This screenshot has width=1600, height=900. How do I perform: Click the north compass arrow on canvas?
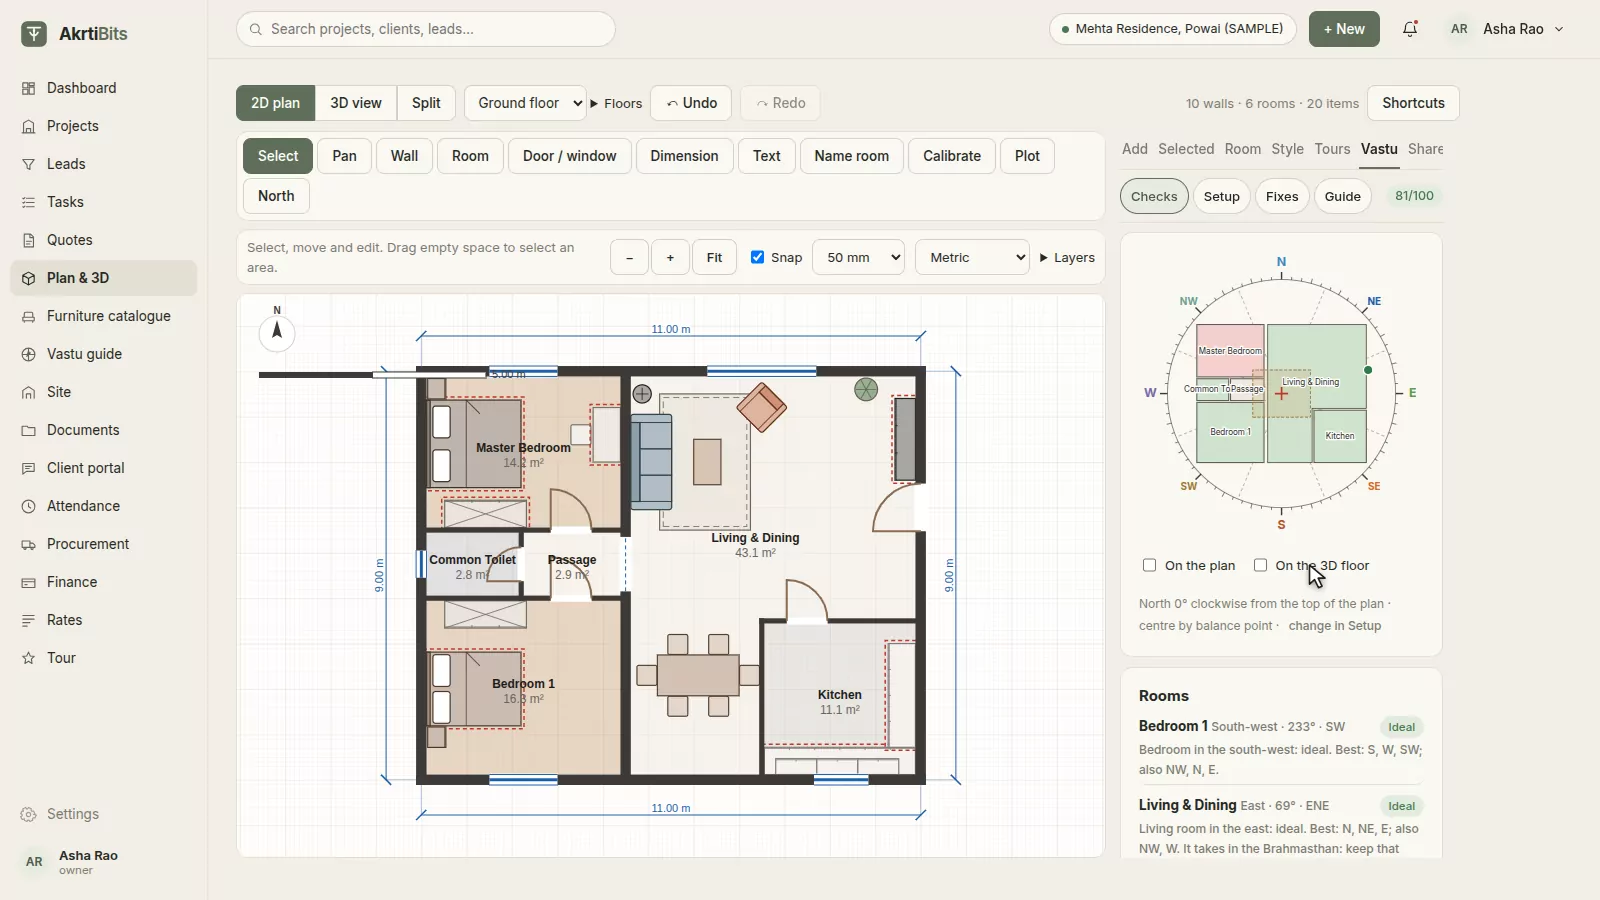click(x=277, y=332)
